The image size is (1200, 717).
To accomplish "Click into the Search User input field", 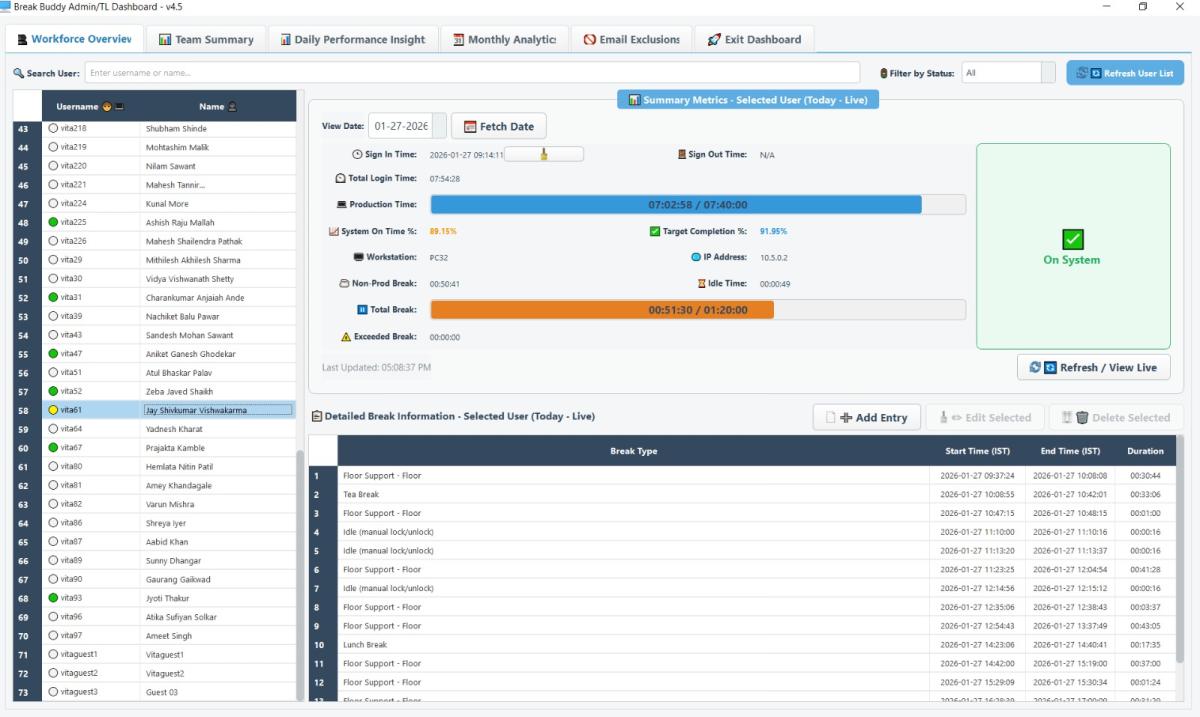I will click(x=472, y=73).
